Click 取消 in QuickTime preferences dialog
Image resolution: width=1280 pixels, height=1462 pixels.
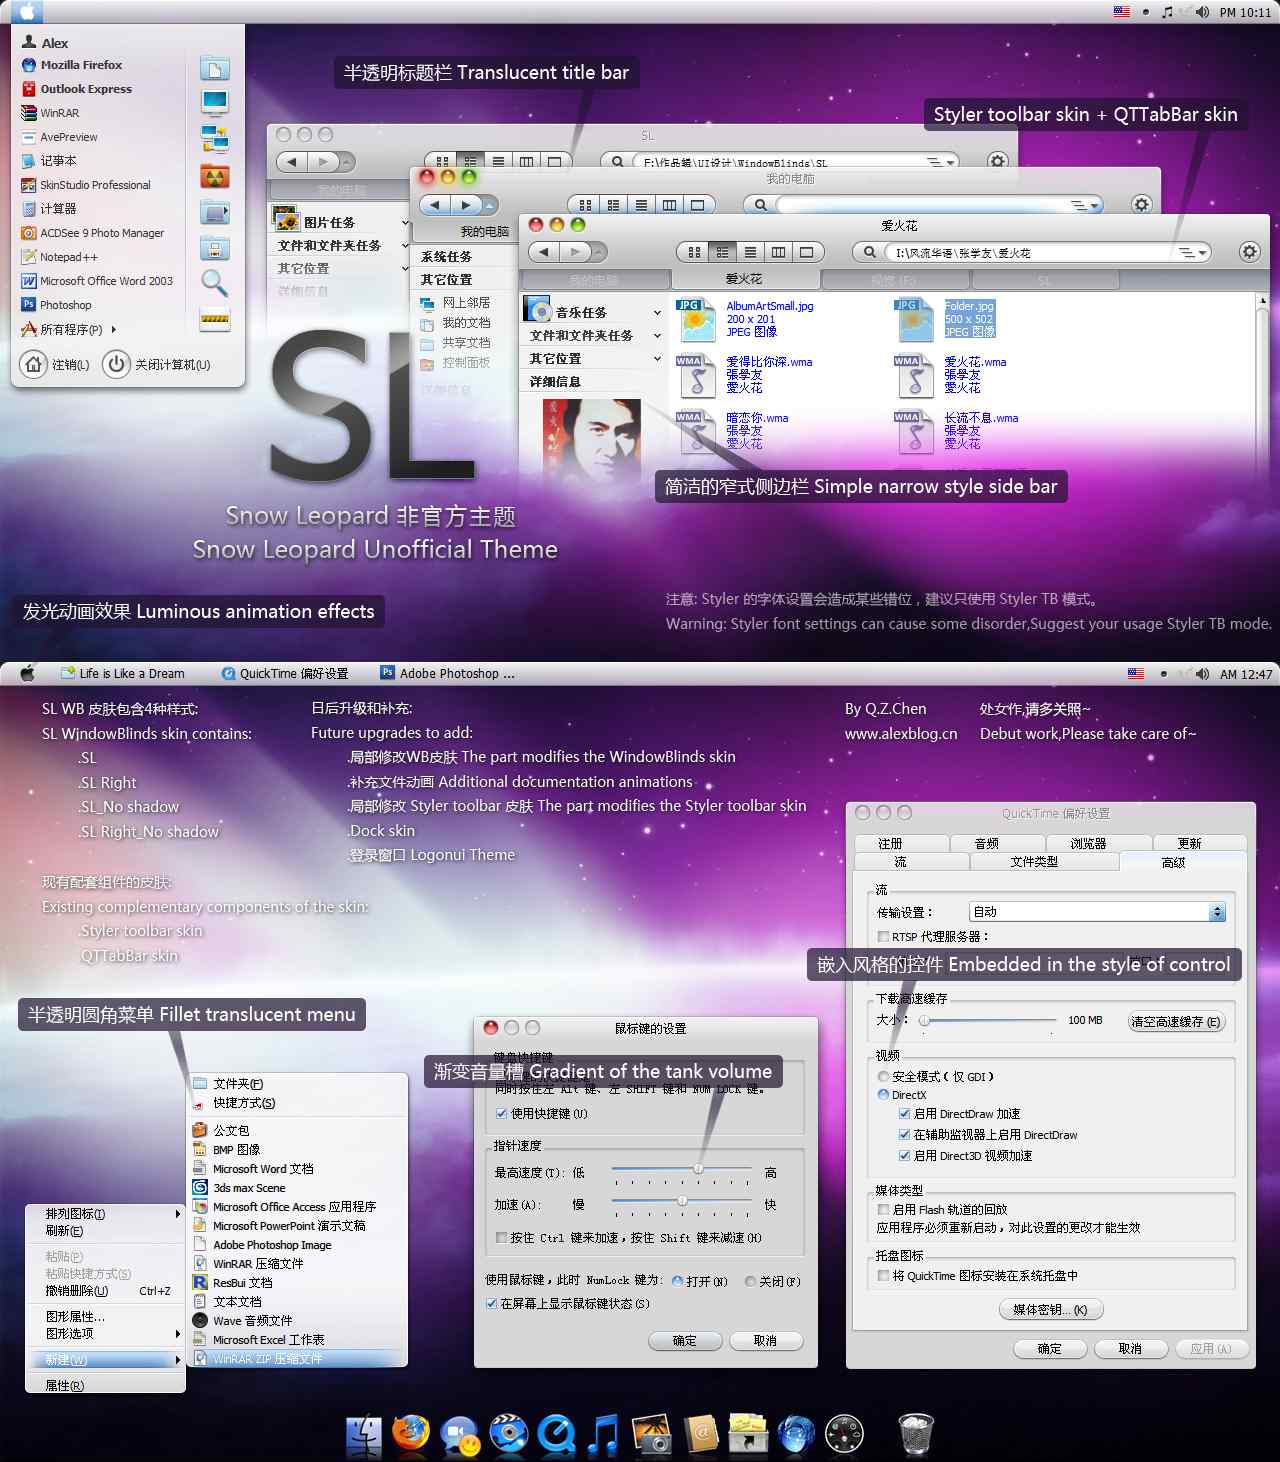click(x=1130, y=1349)
